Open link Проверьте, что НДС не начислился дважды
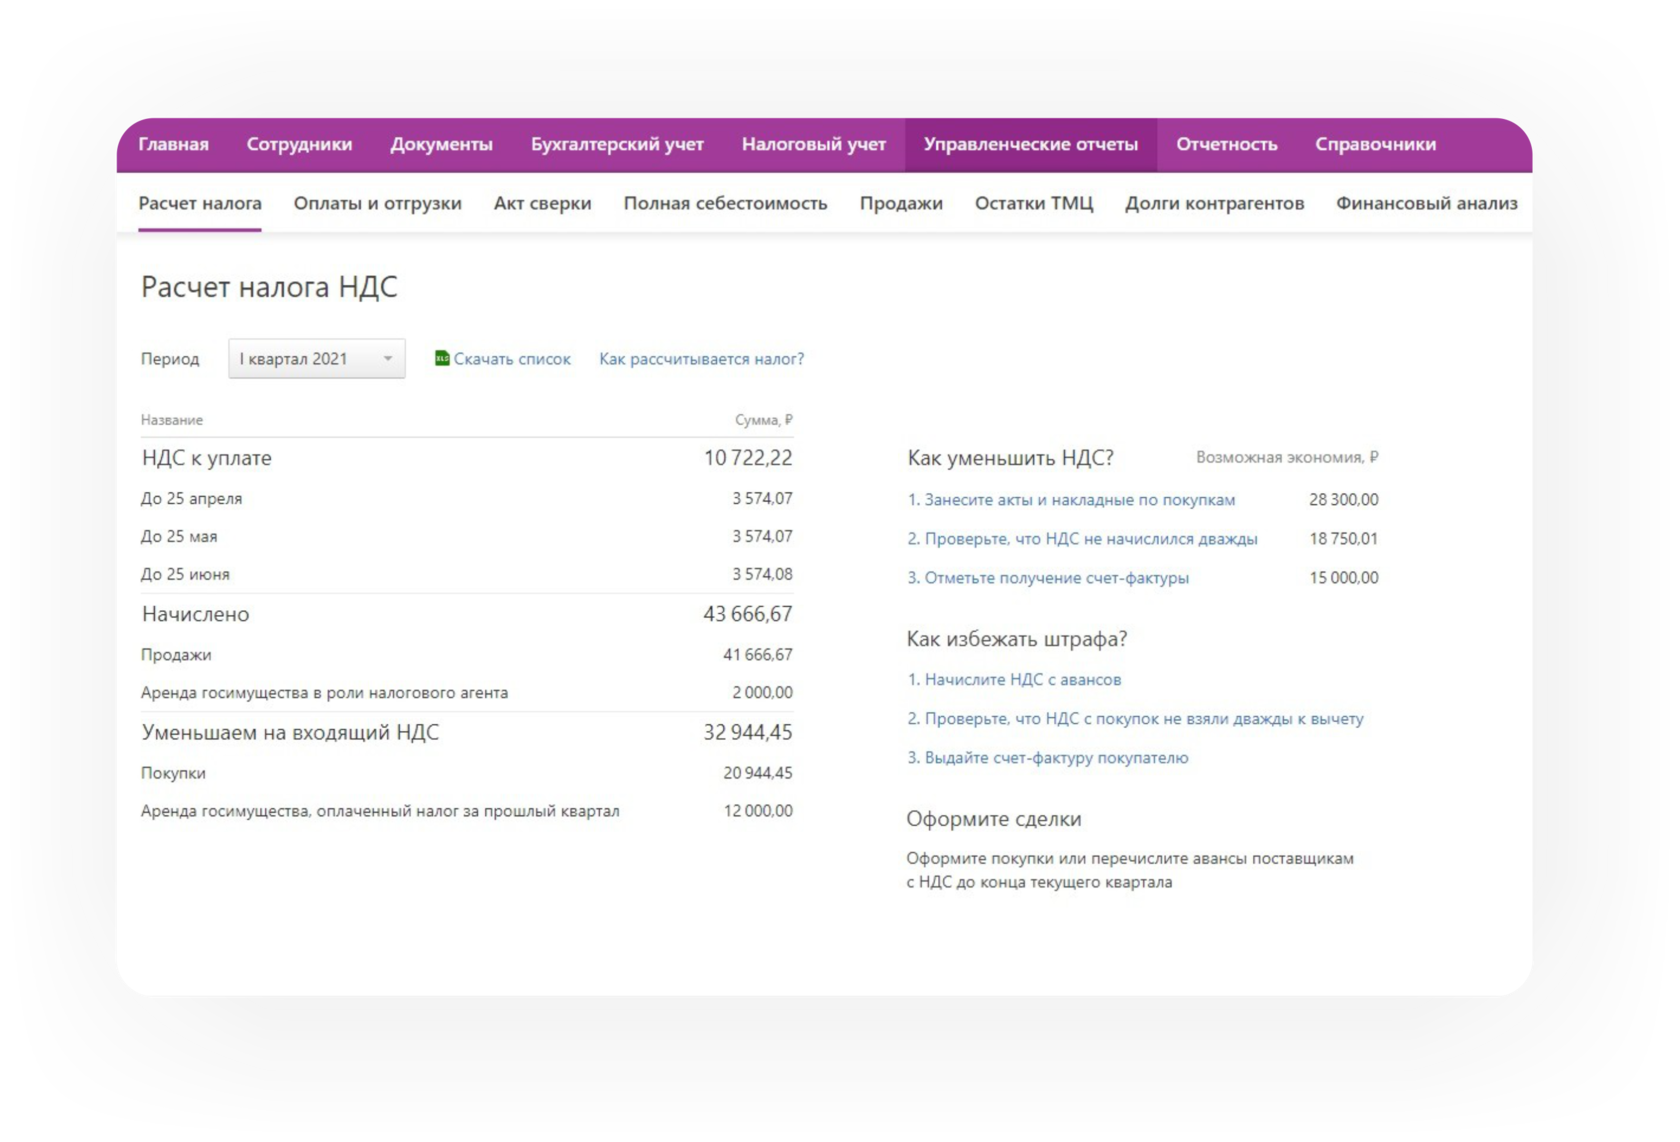Screen dimensions: 1680x1142 1082,538
